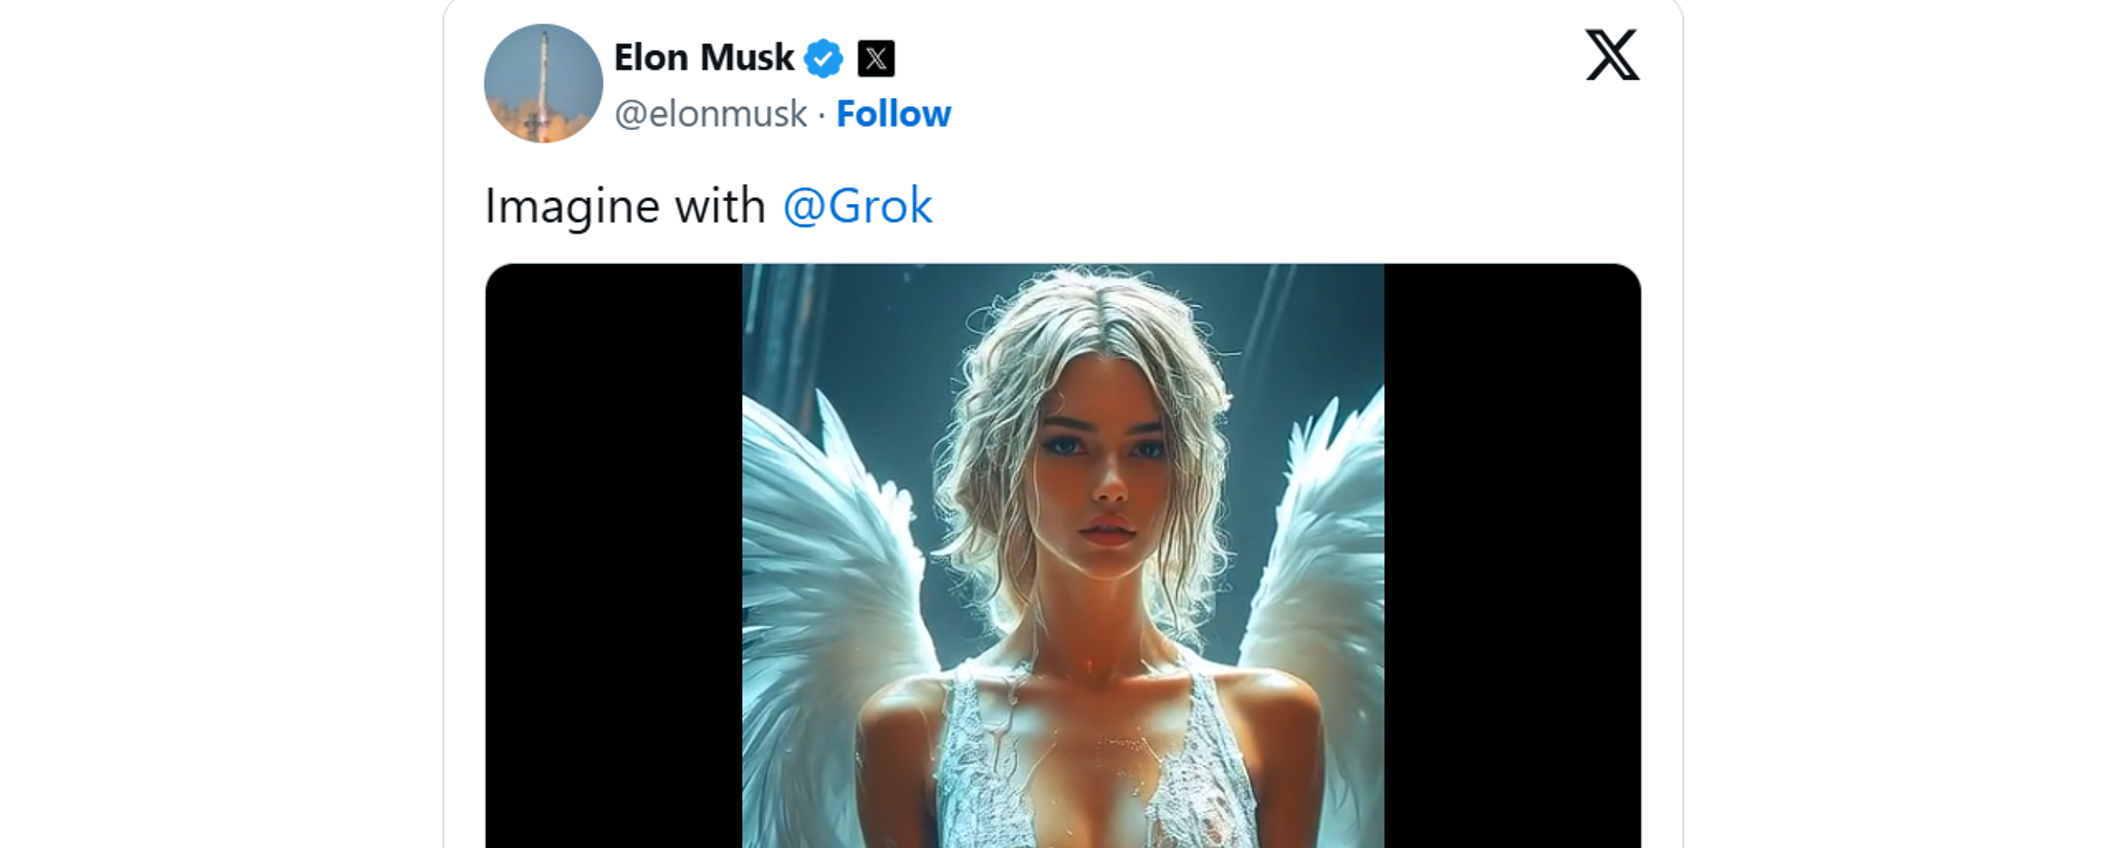Image resolution: width=2120 pixels, height=848 pixels.
Task: Click empty card space right of Follow
Action: coord(1250,114)
